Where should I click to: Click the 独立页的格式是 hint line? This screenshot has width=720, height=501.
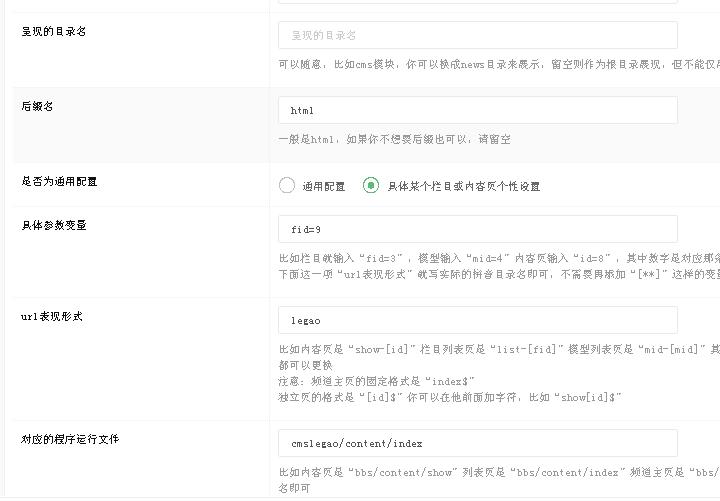(x=450, y=397)
